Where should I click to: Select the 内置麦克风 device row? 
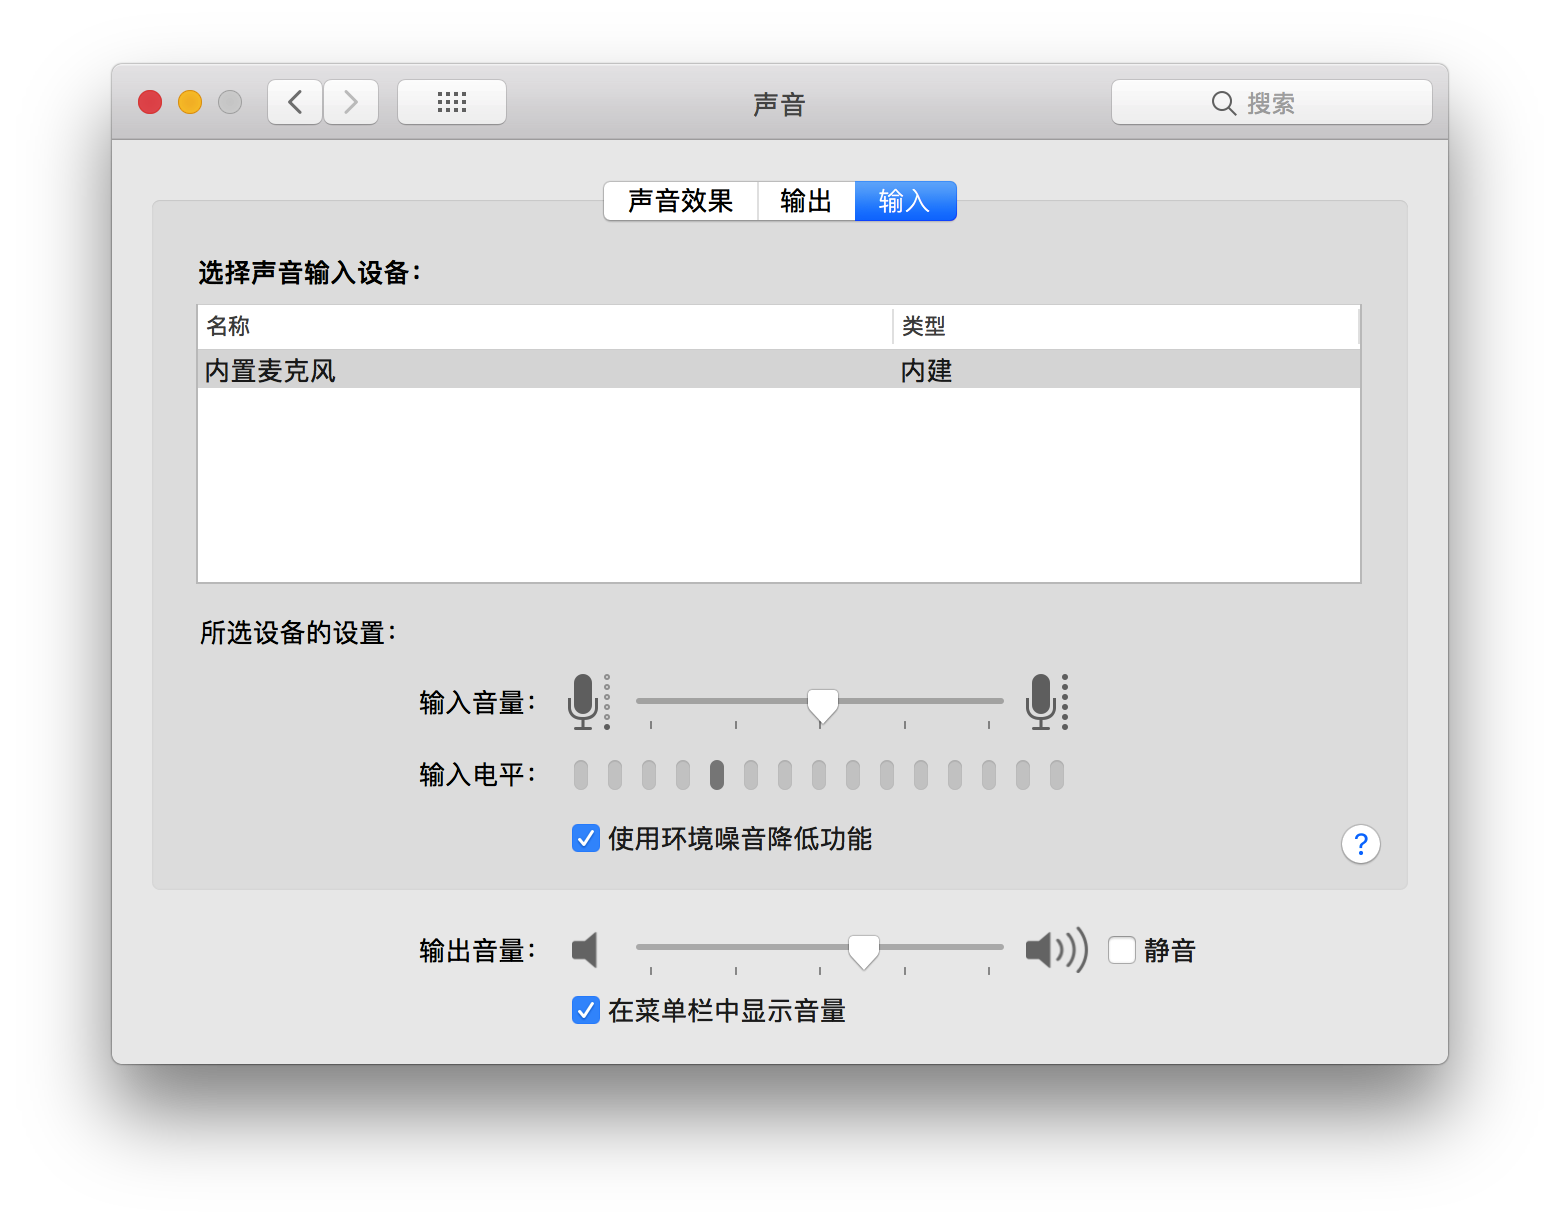click(778, 370)
